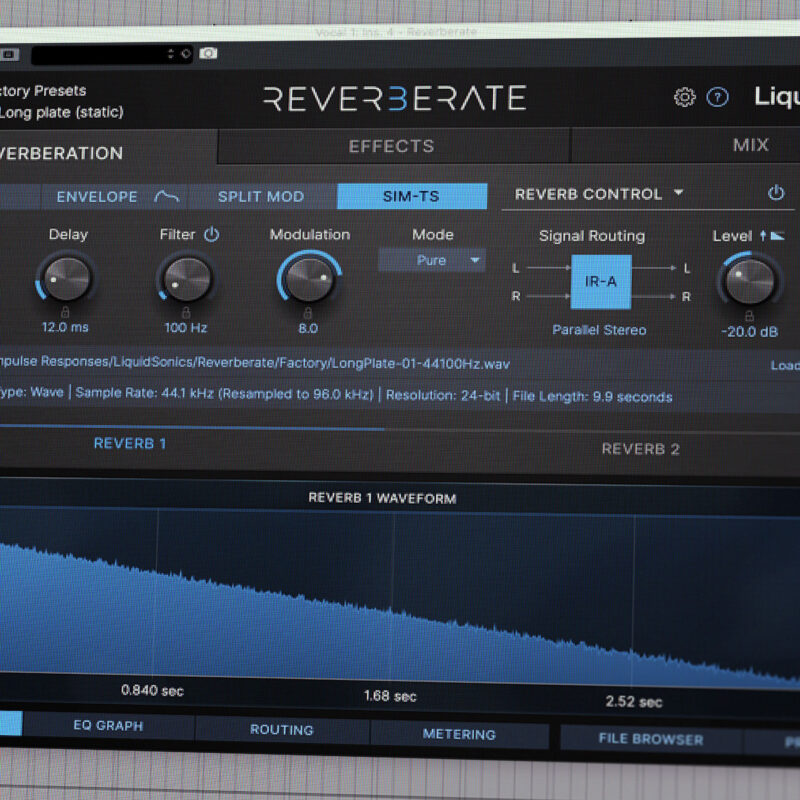
Task: Click the lock under Level knob
Action: [x=749, y=315]
